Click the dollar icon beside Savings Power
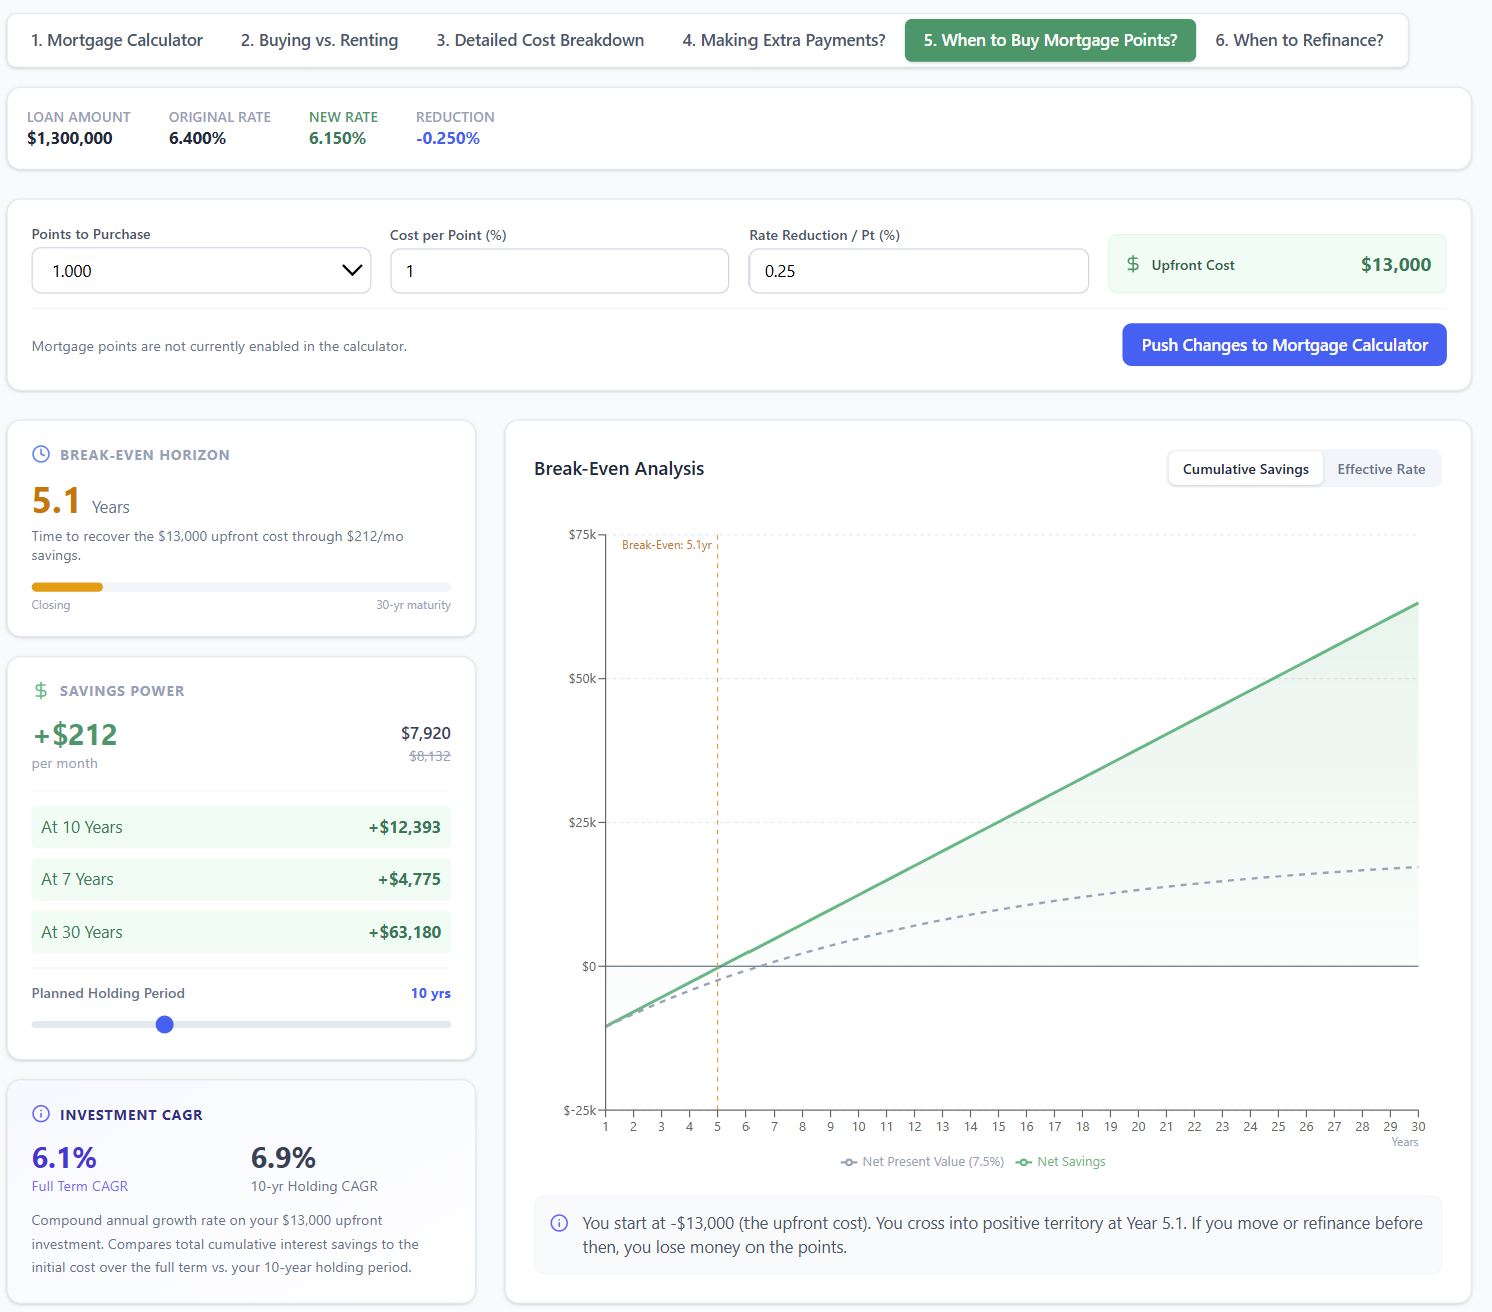This screenshot has width=1492, height=1312. [41, 691]
